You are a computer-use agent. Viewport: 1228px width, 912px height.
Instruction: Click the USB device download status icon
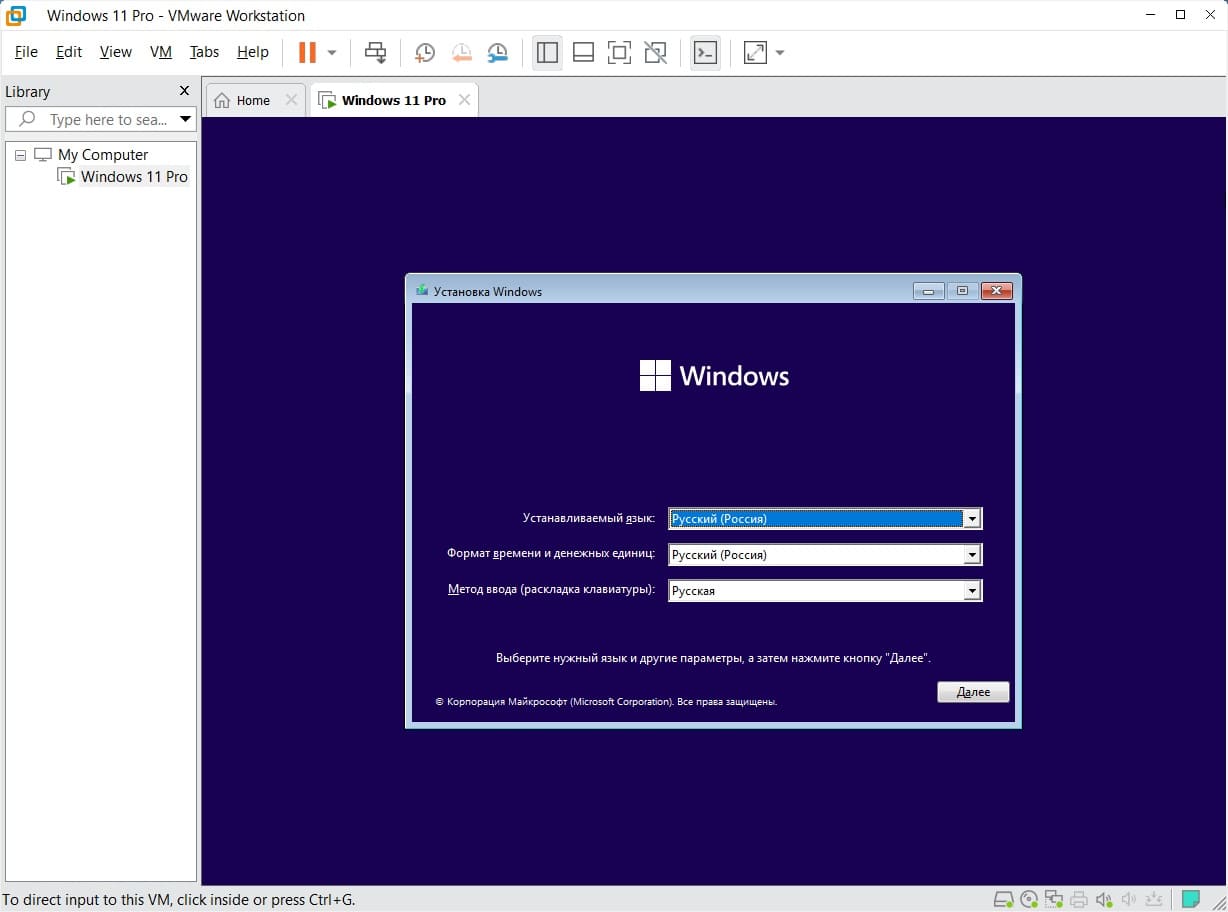point(1155,899)
